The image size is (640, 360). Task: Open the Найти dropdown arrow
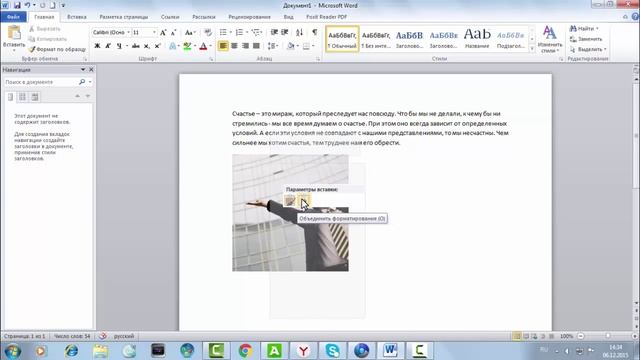coord(597,29)
